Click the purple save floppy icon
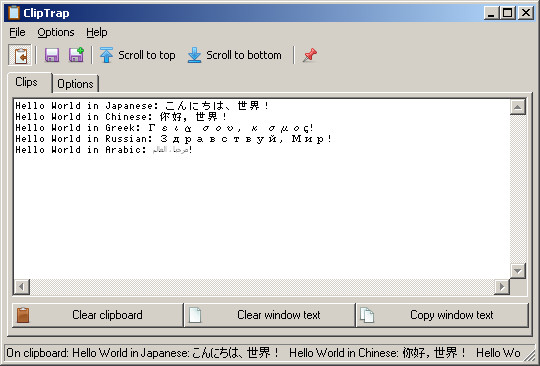Image resolution: width=540 pixels, height=366 pixels. pyautogui.click(x=52, y=55)
